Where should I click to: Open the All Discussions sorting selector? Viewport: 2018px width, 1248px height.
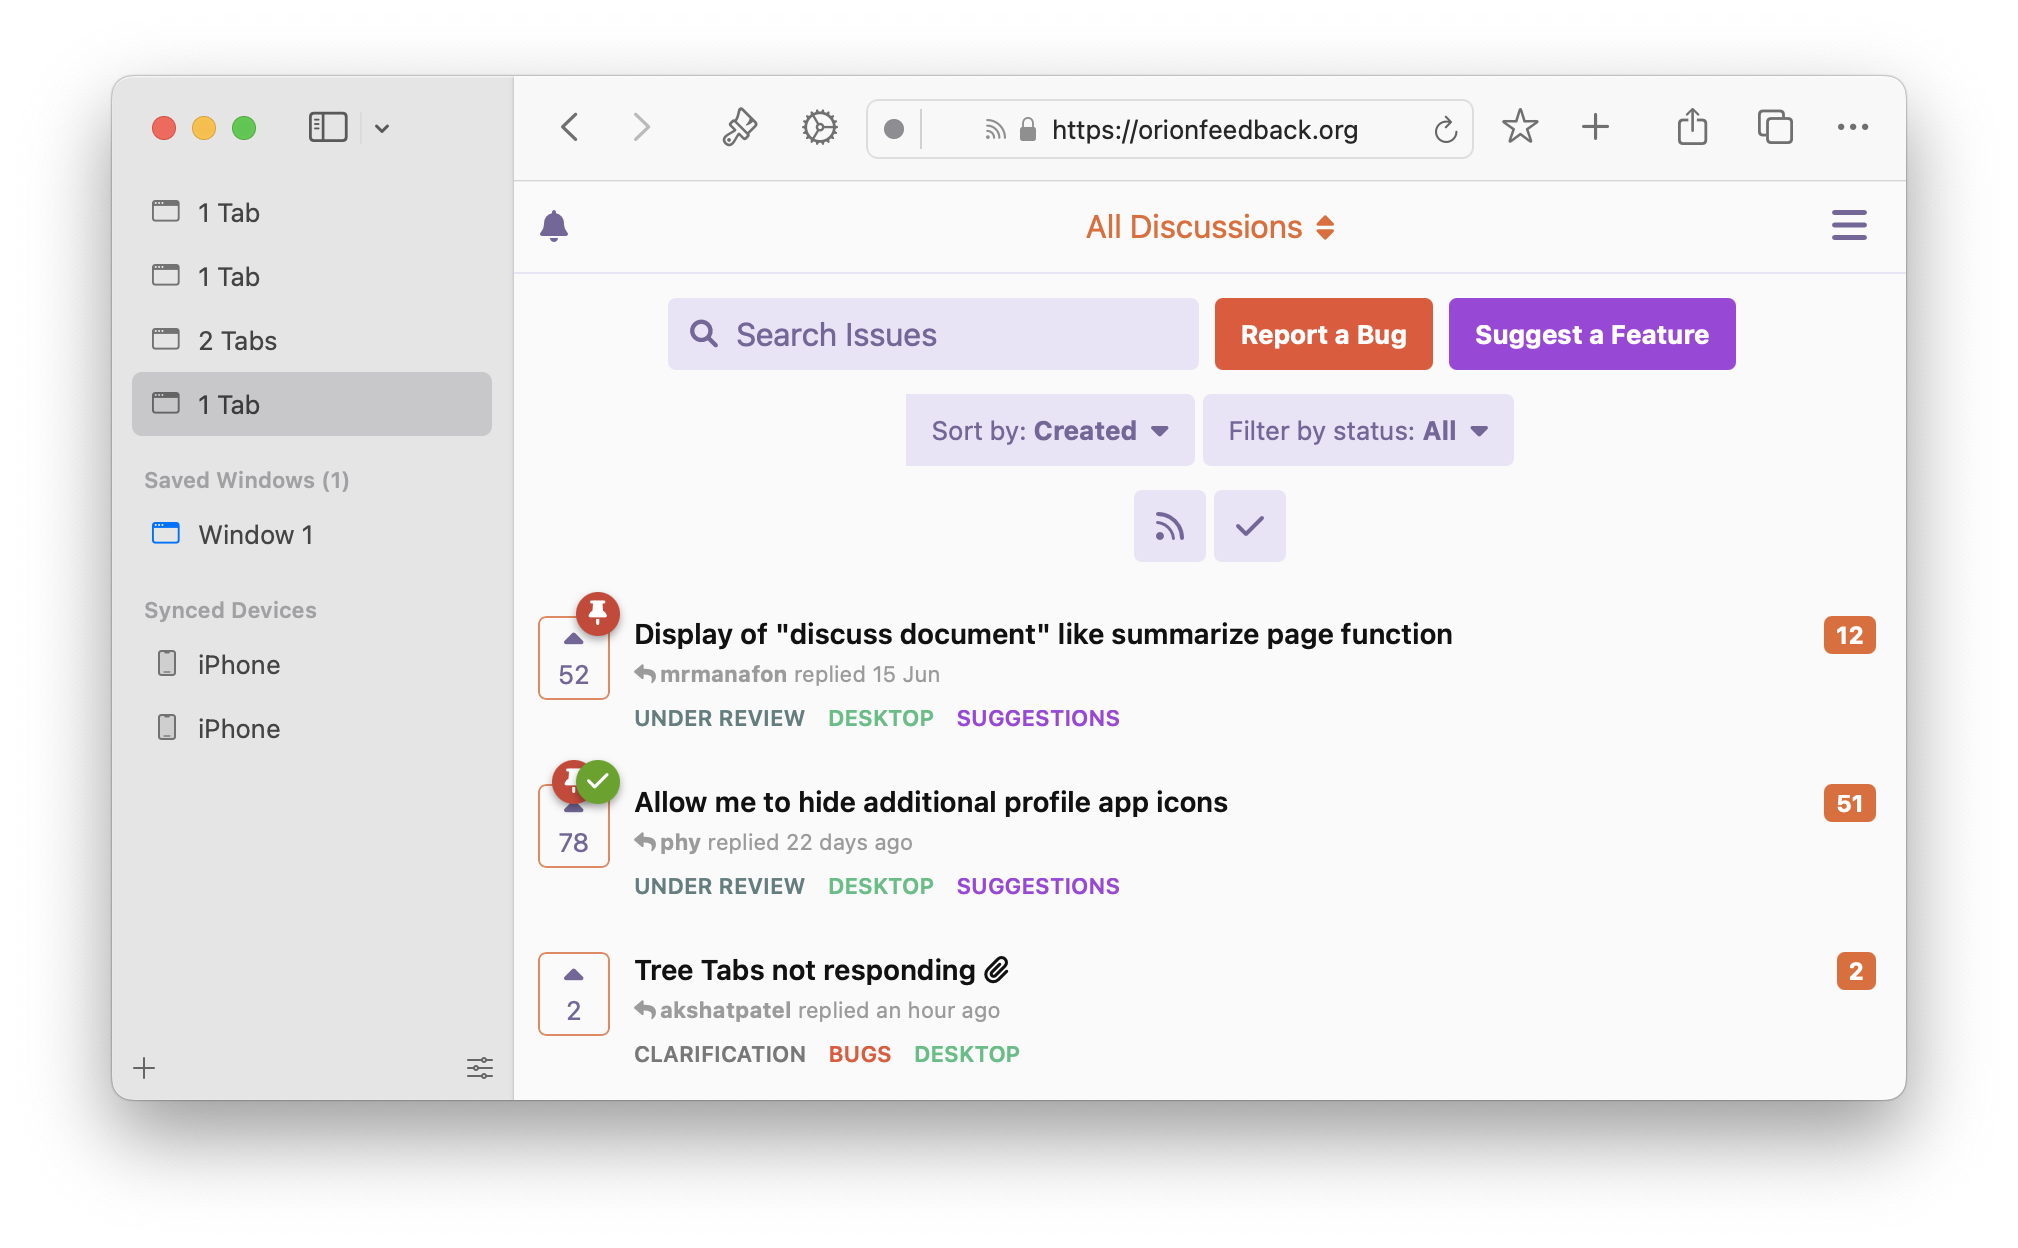pyautogui.click(x=1209, y=226)
